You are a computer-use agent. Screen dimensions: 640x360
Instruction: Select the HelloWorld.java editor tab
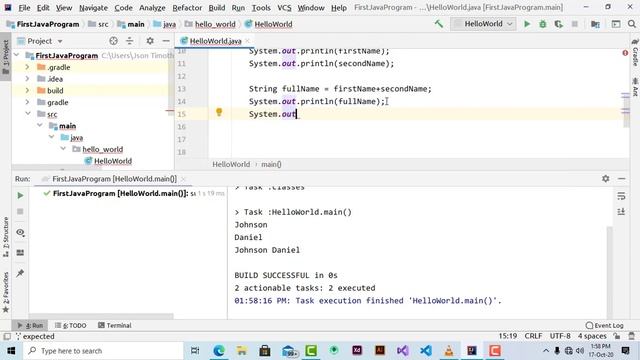pyautogui.click(x=216, y=41)
